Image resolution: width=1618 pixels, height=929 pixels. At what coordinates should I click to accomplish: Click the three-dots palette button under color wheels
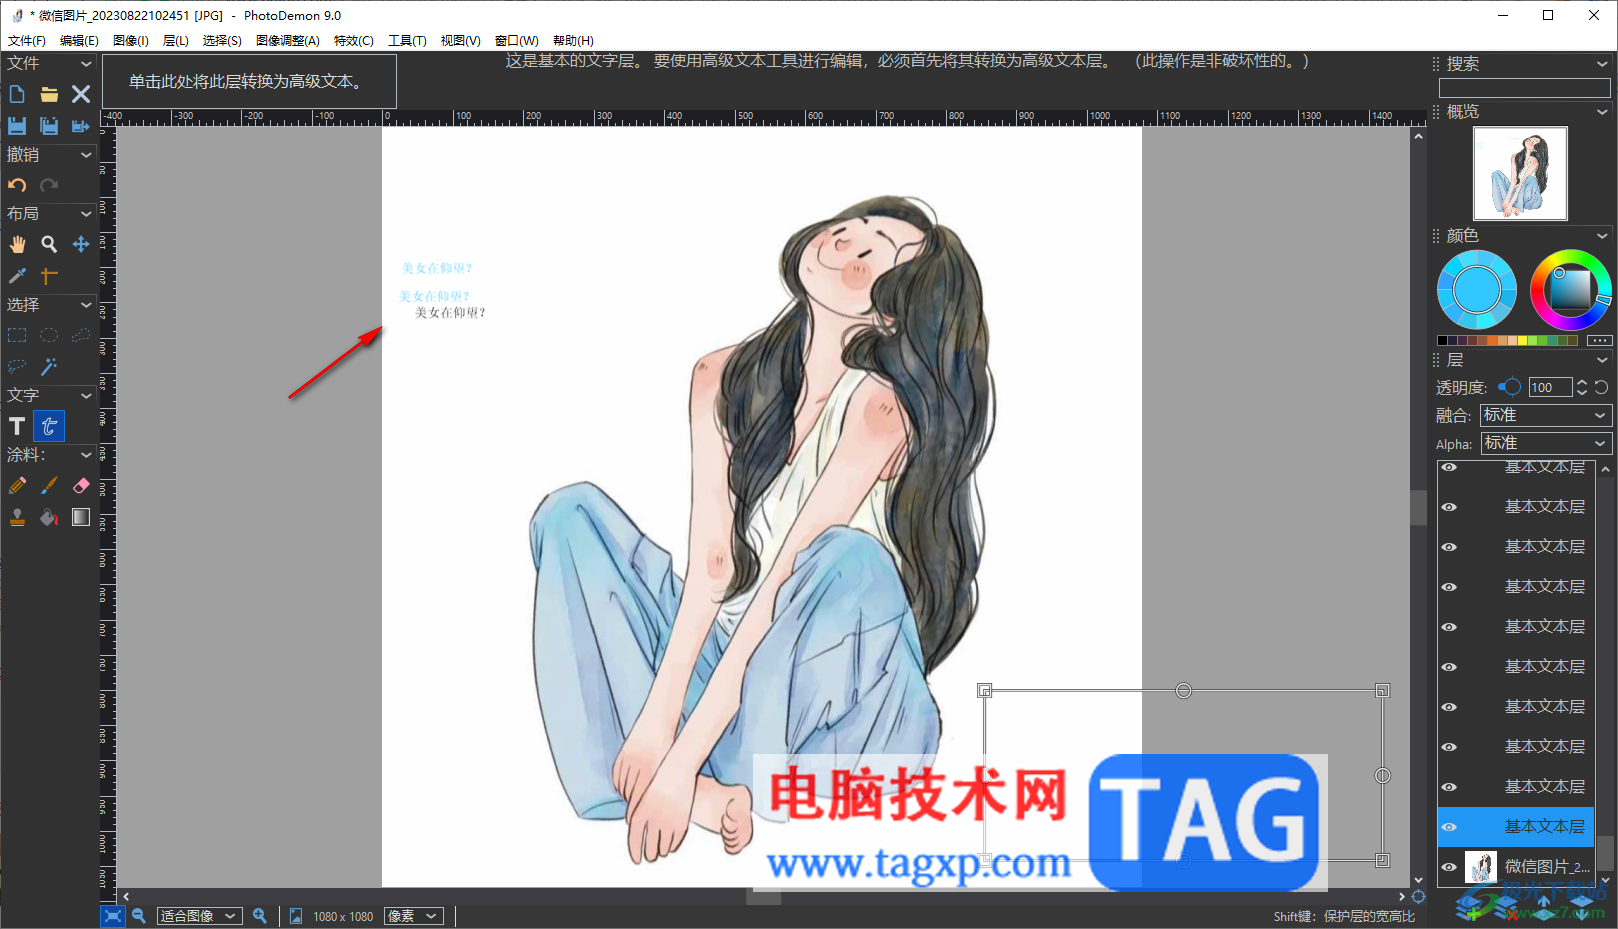coord(1600,340)
